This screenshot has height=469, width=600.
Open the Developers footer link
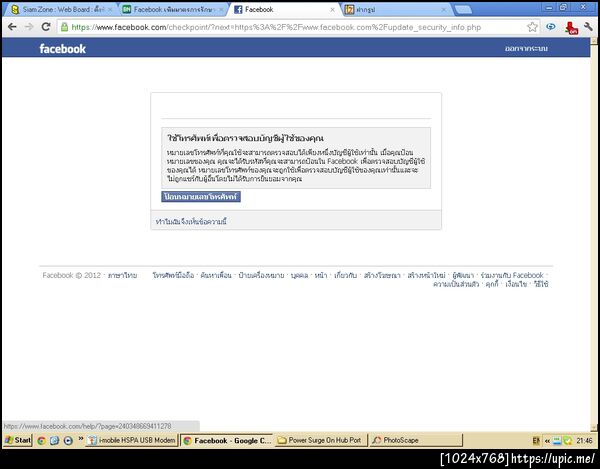463,275
